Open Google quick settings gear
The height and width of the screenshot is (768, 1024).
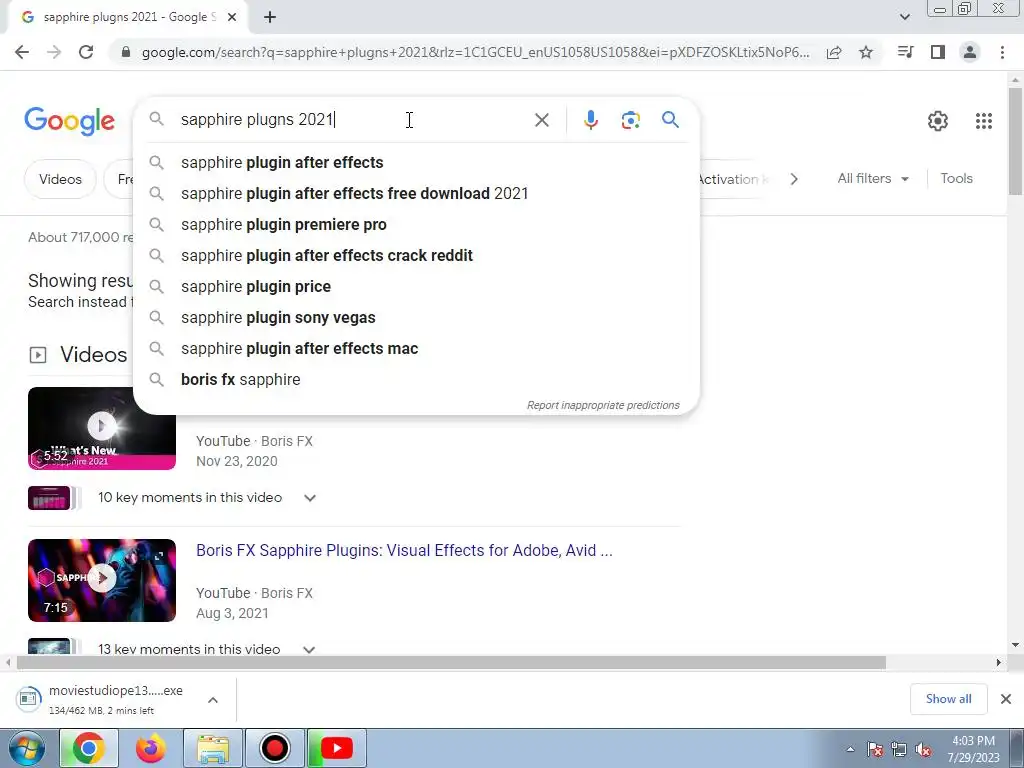(938, 121)
